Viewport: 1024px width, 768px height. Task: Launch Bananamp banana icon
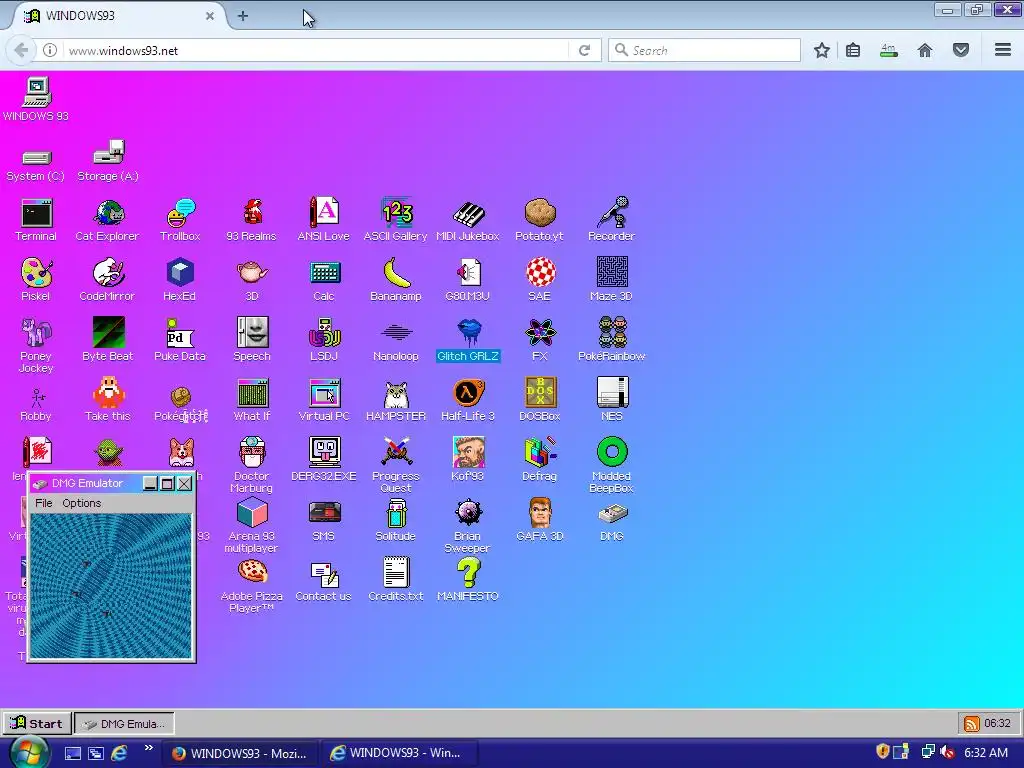coord(396,280)
